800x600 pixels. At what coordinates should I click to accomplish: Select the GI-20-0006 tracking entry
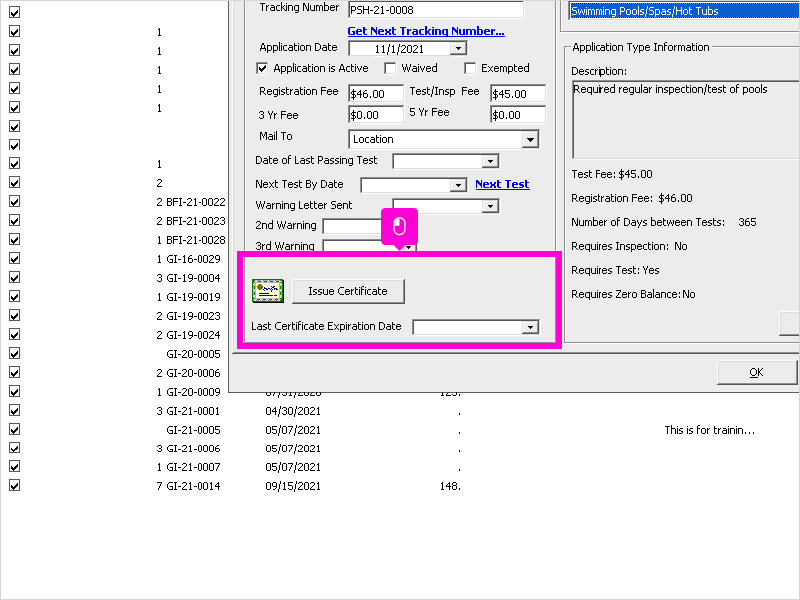pos(193,373)
